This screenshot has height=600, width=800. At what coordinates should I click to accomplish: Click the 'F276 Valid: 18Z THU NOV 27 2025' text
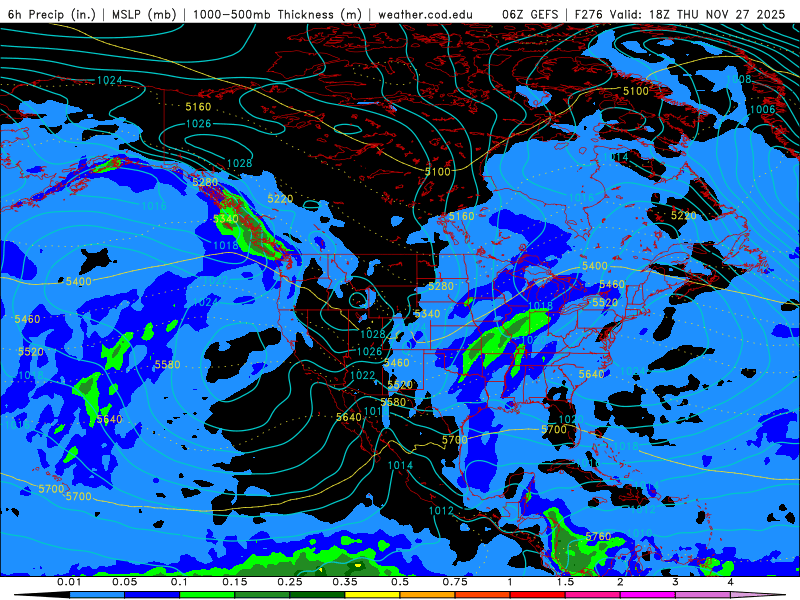pyautogui.click(x=680, y=14)
